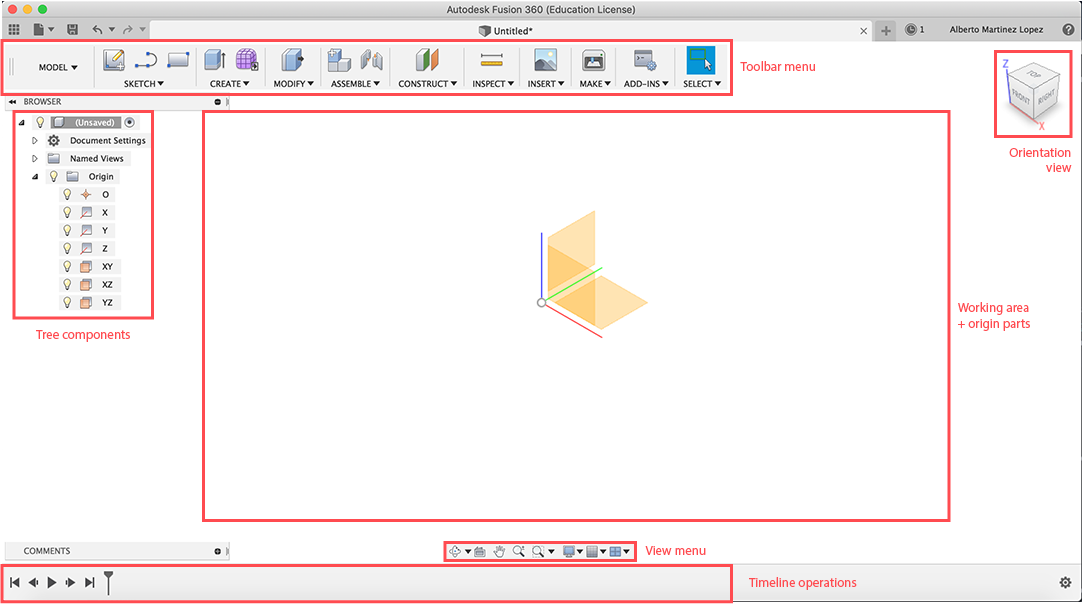Screen dimensions: 1083x604
Task: Open the Viewports layout icon
Action: click(615, 551)
